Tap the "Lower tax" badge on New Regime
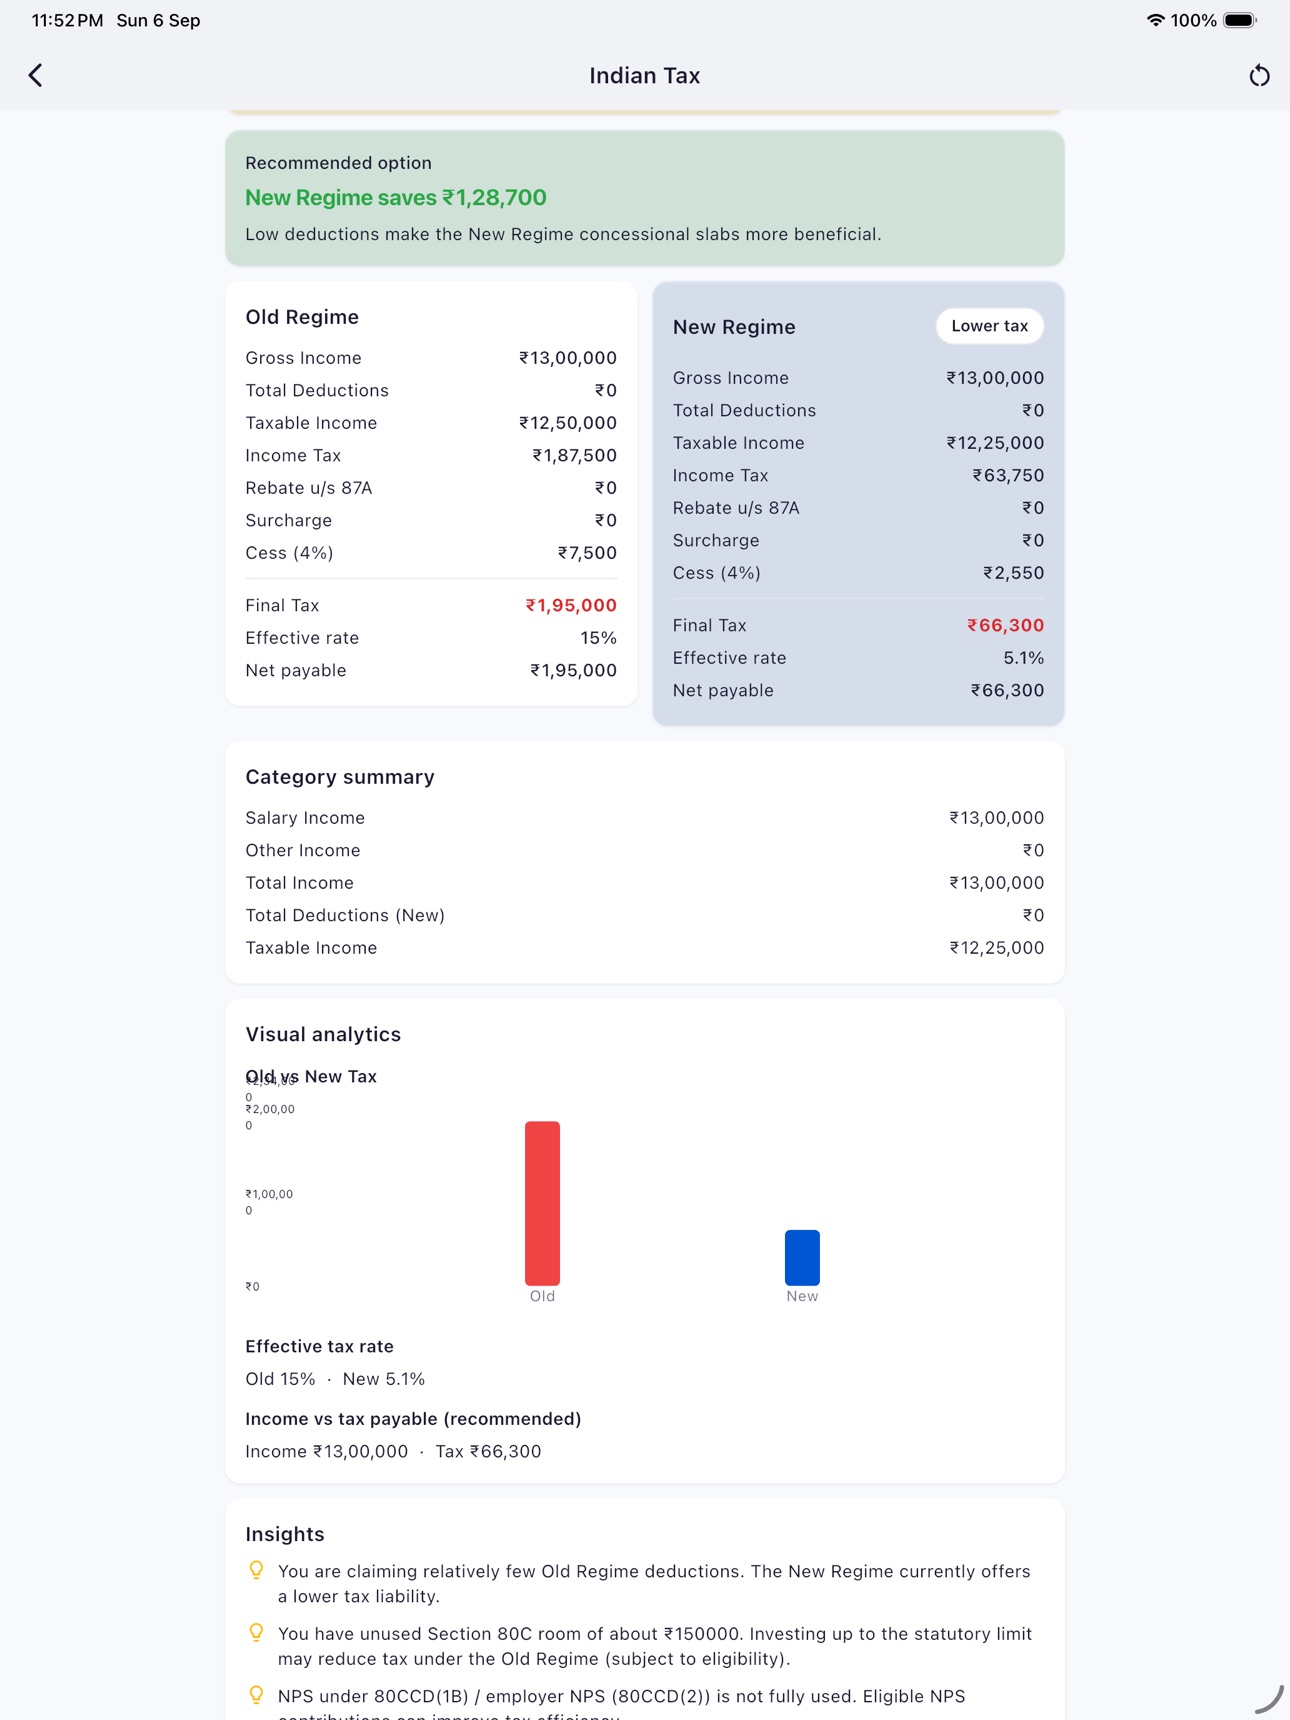The image size is (1290, 1720). coord(989,326)
